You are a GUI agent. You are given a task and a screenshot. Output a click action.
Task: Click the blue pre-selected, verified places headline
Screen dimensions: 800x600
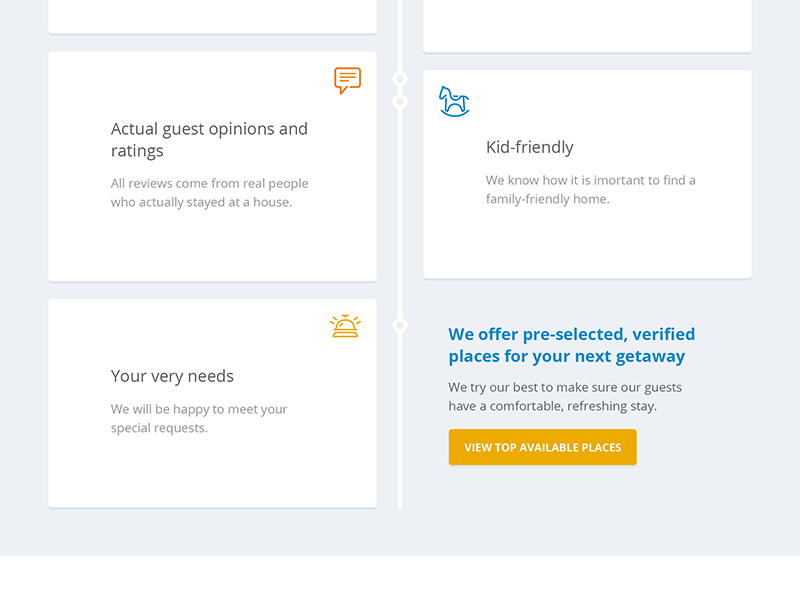click(571, 345)
